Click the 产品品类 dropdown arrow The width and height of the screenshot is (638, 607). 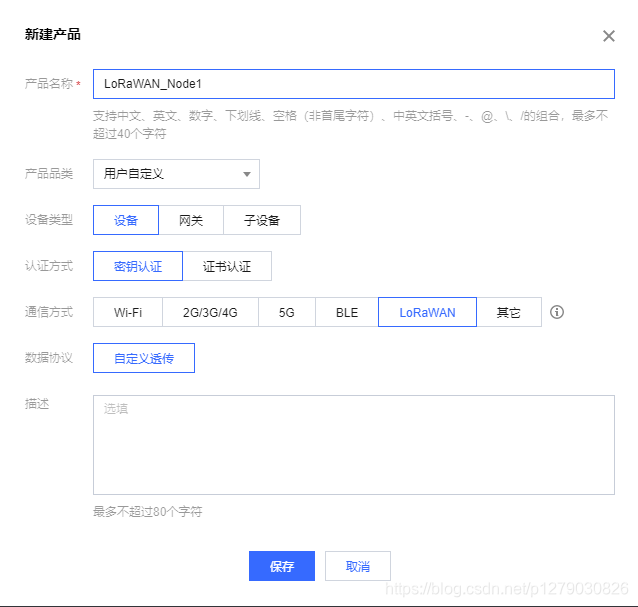(x=247, y=174)
